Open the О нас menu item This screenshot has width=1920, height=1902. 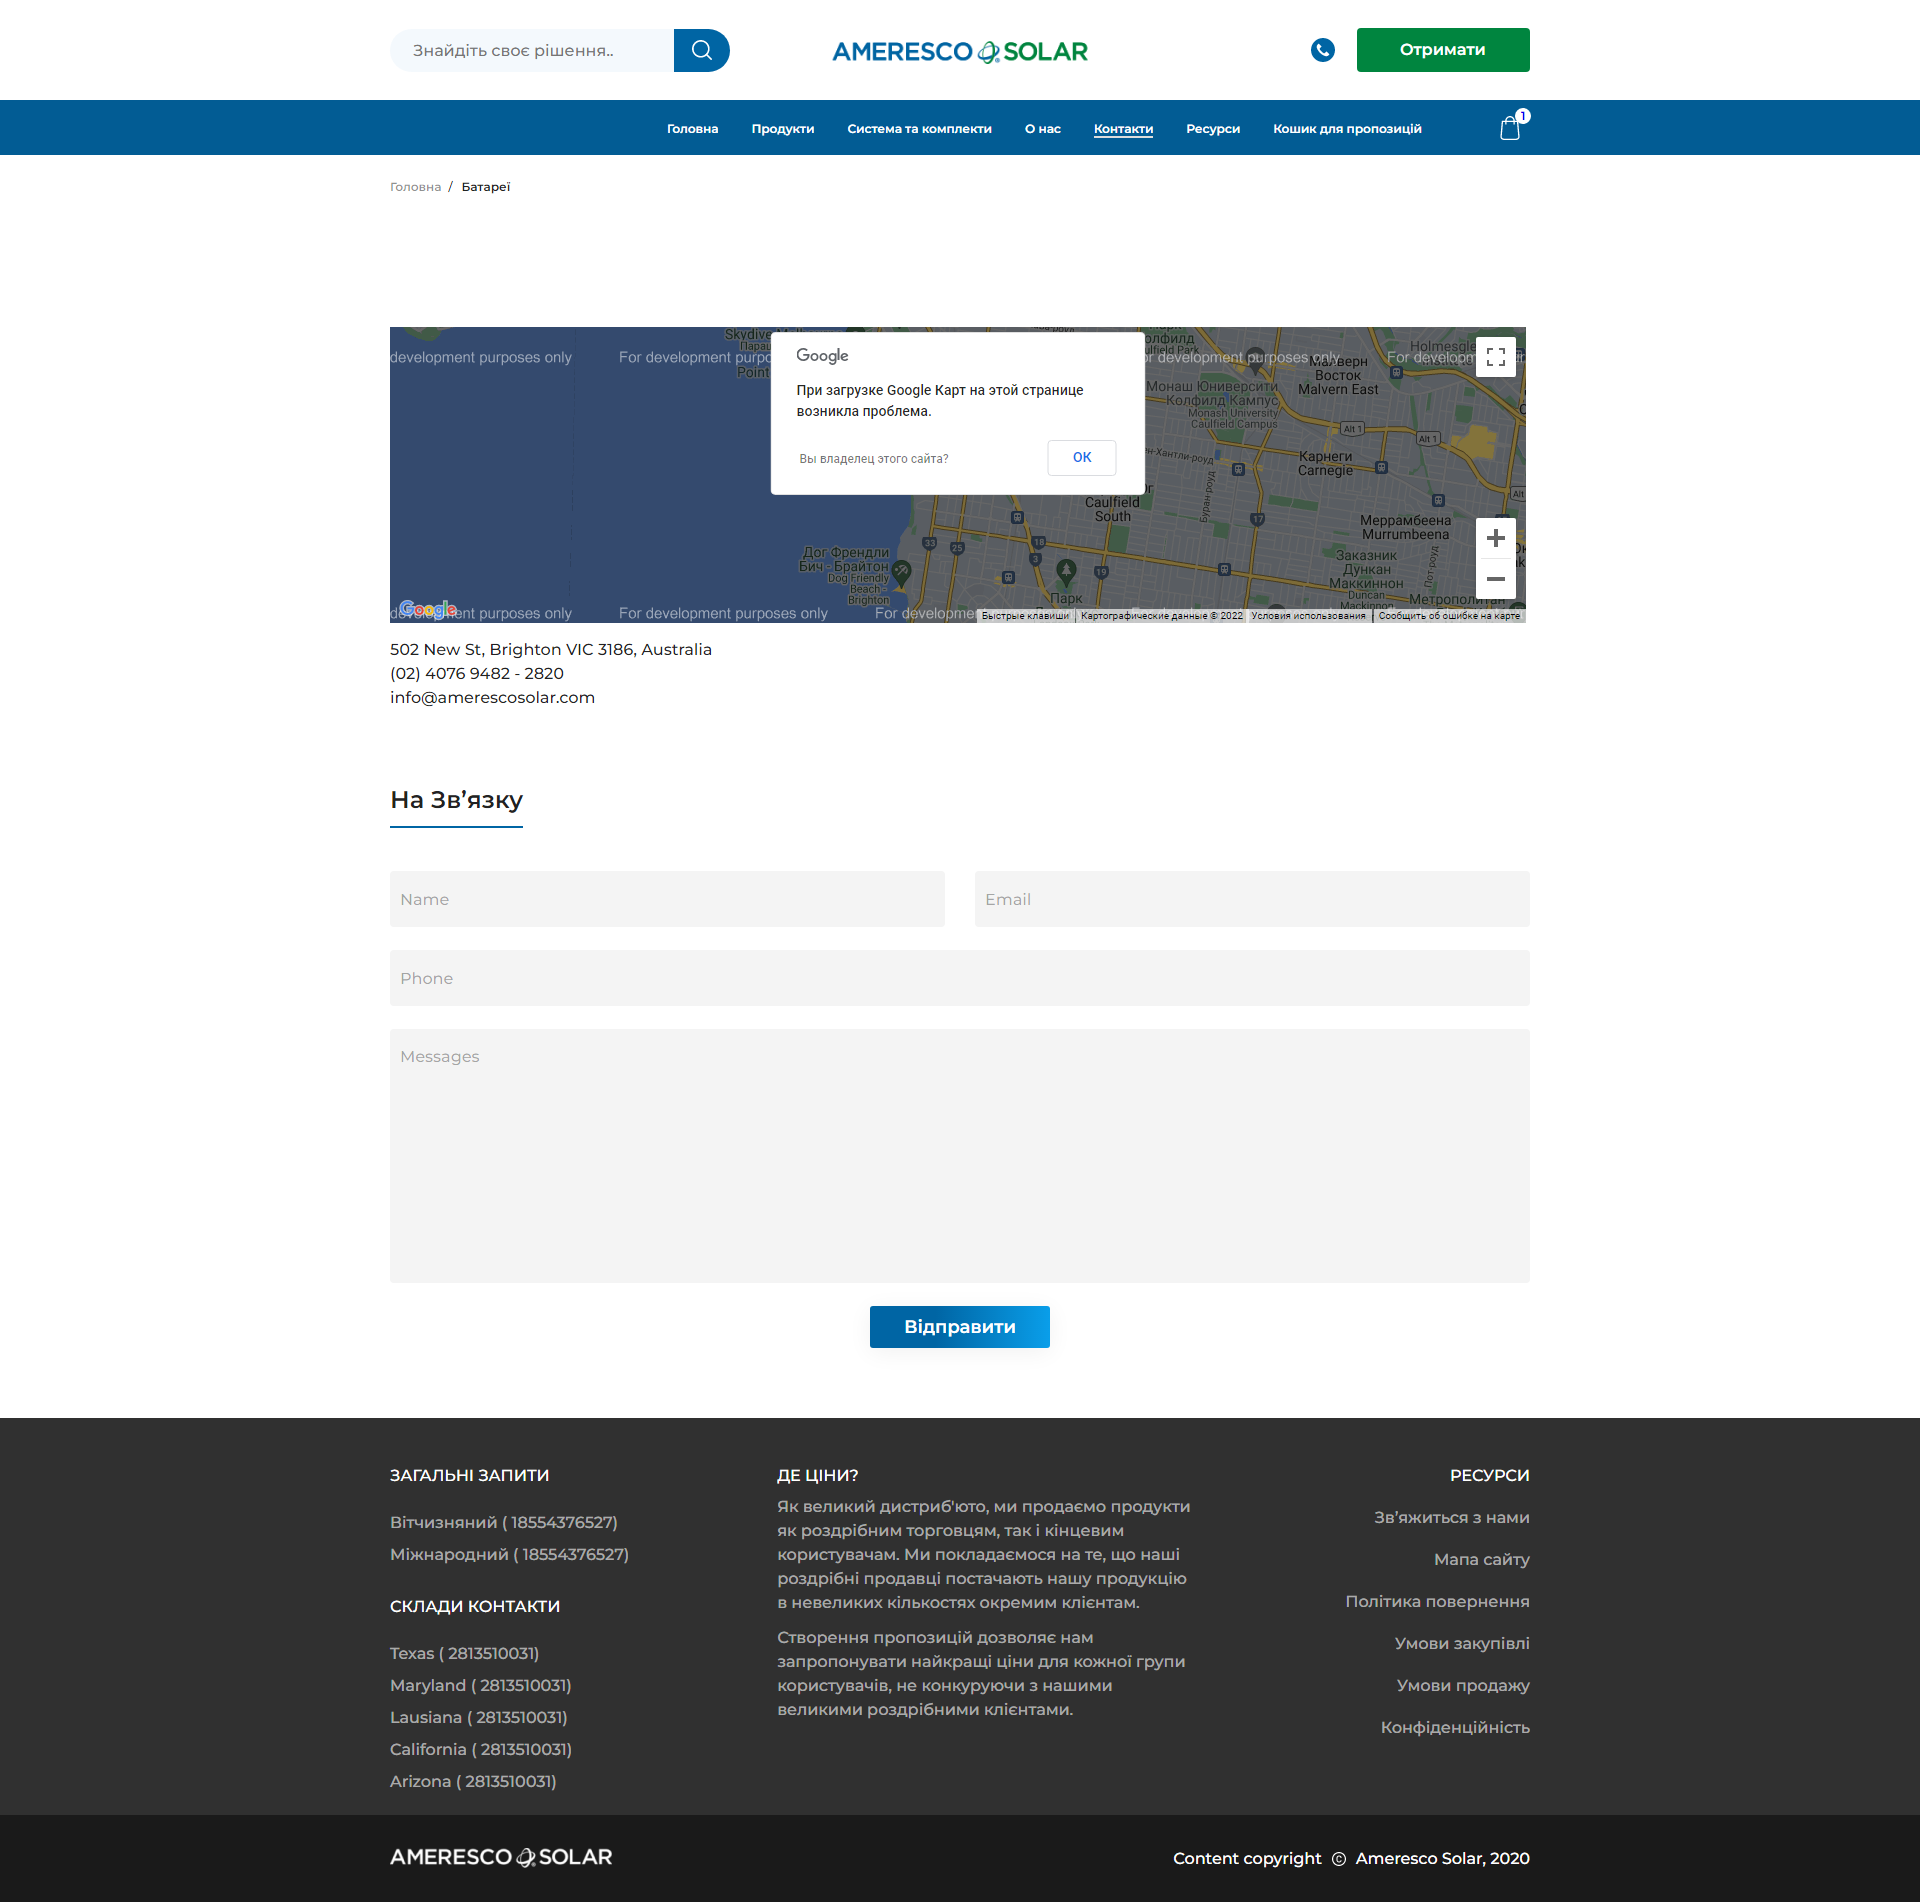coord(1042,129)
